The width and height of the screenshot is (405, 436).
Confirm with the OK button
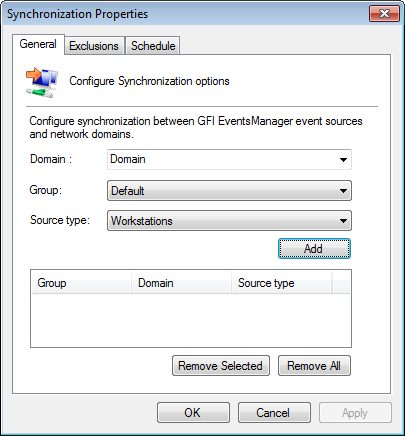pyautogui.click(x=193, y=413)
